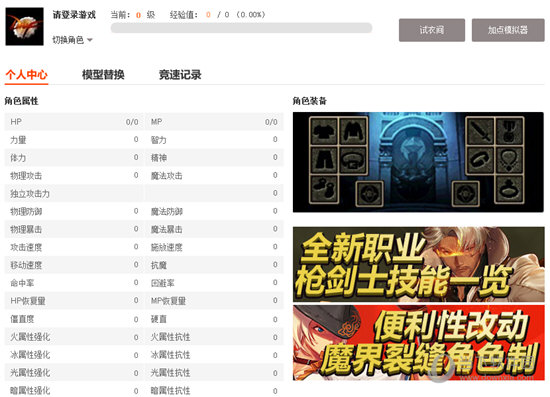Click the 物理暴击 attribute label
The width and height of the screenshot is (550, 397).
point(26,229)
